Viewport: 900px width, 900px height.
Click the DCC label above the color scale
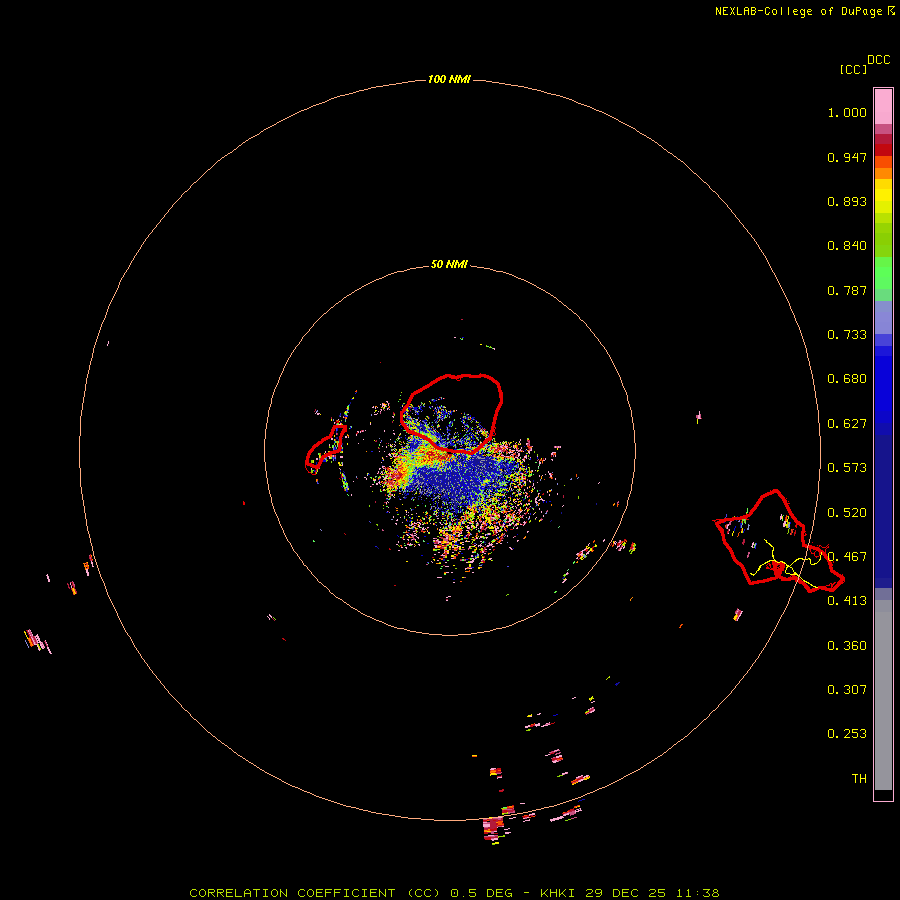click(878, 60)
